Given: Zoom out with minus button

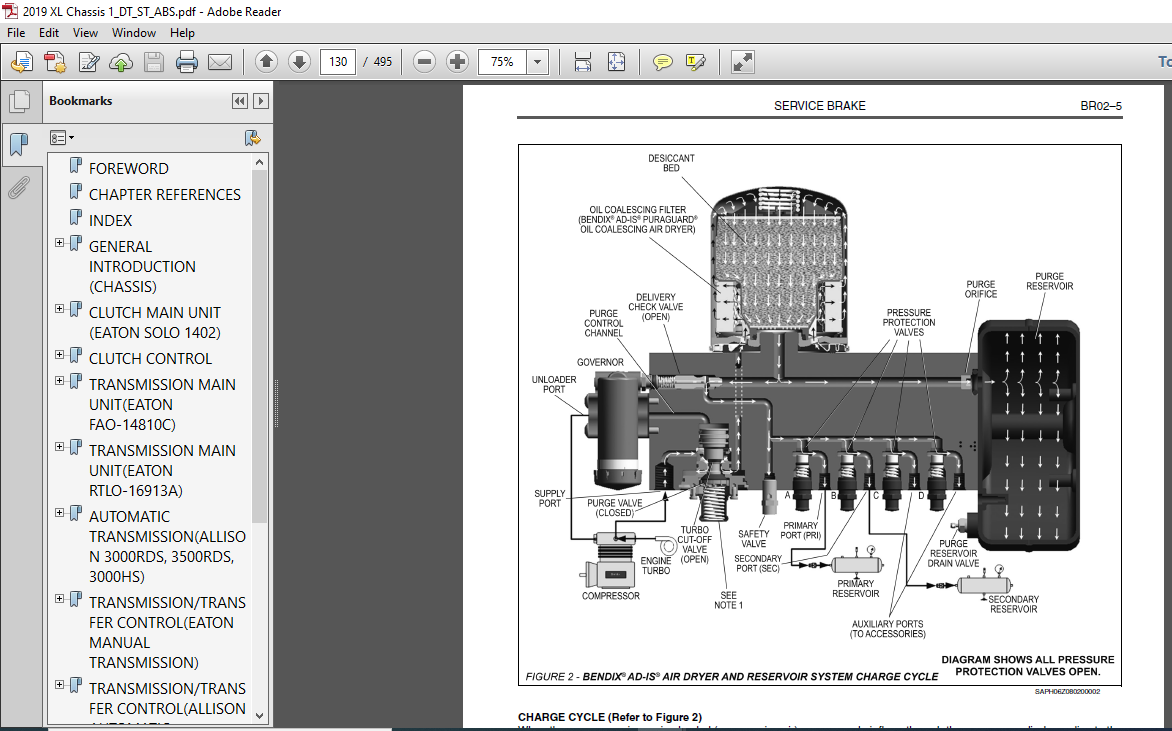Looking at the screenshot, I should (424, 61).
